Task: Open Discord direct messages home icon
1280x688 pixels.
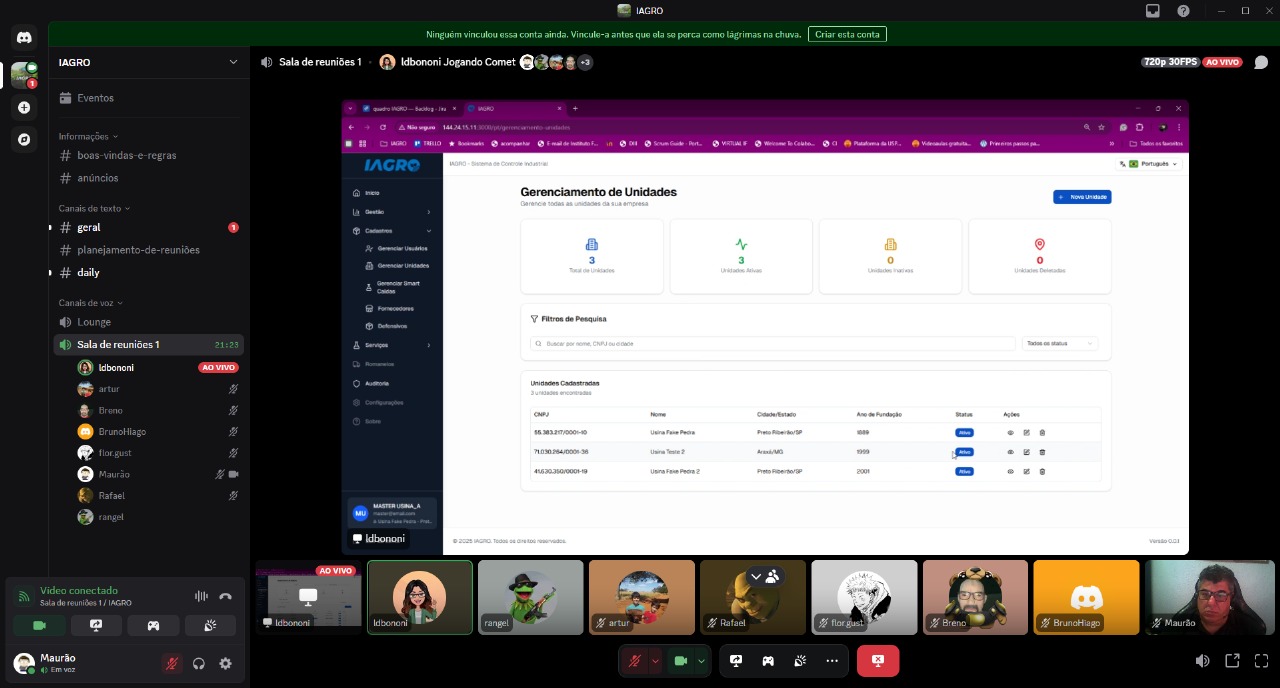Action: click(24, 38)
